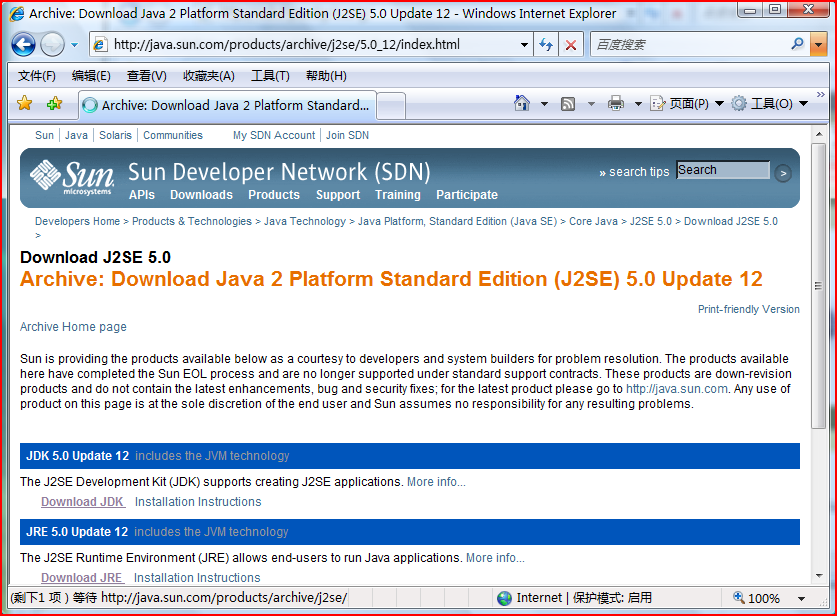Go back using the Back arrow button
The height and width of the screenshot is (616, 837).
point(23,44)
